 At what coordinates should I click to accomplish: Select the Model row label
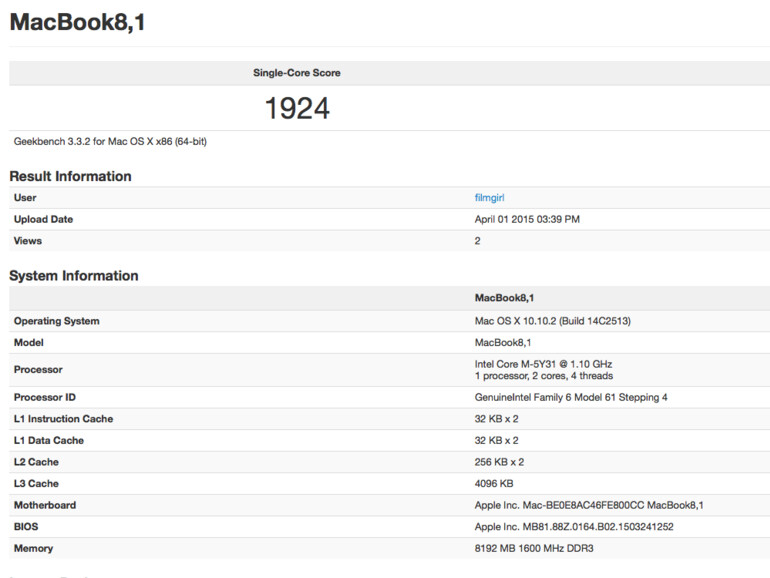[x=28, y=343]
